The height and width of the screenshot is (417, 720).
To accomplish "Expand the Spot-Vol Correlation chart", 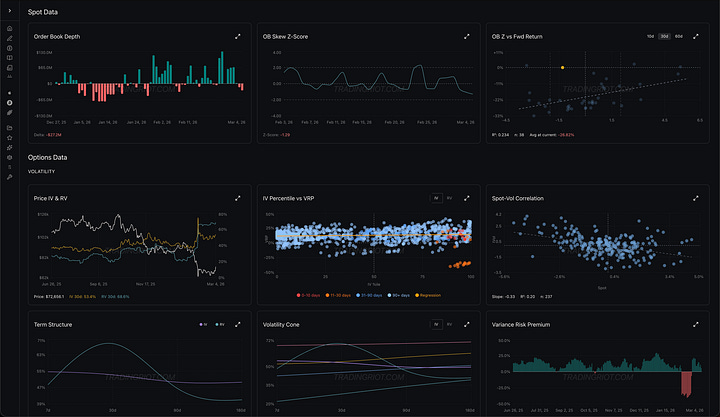I will (x=696, y=198).
